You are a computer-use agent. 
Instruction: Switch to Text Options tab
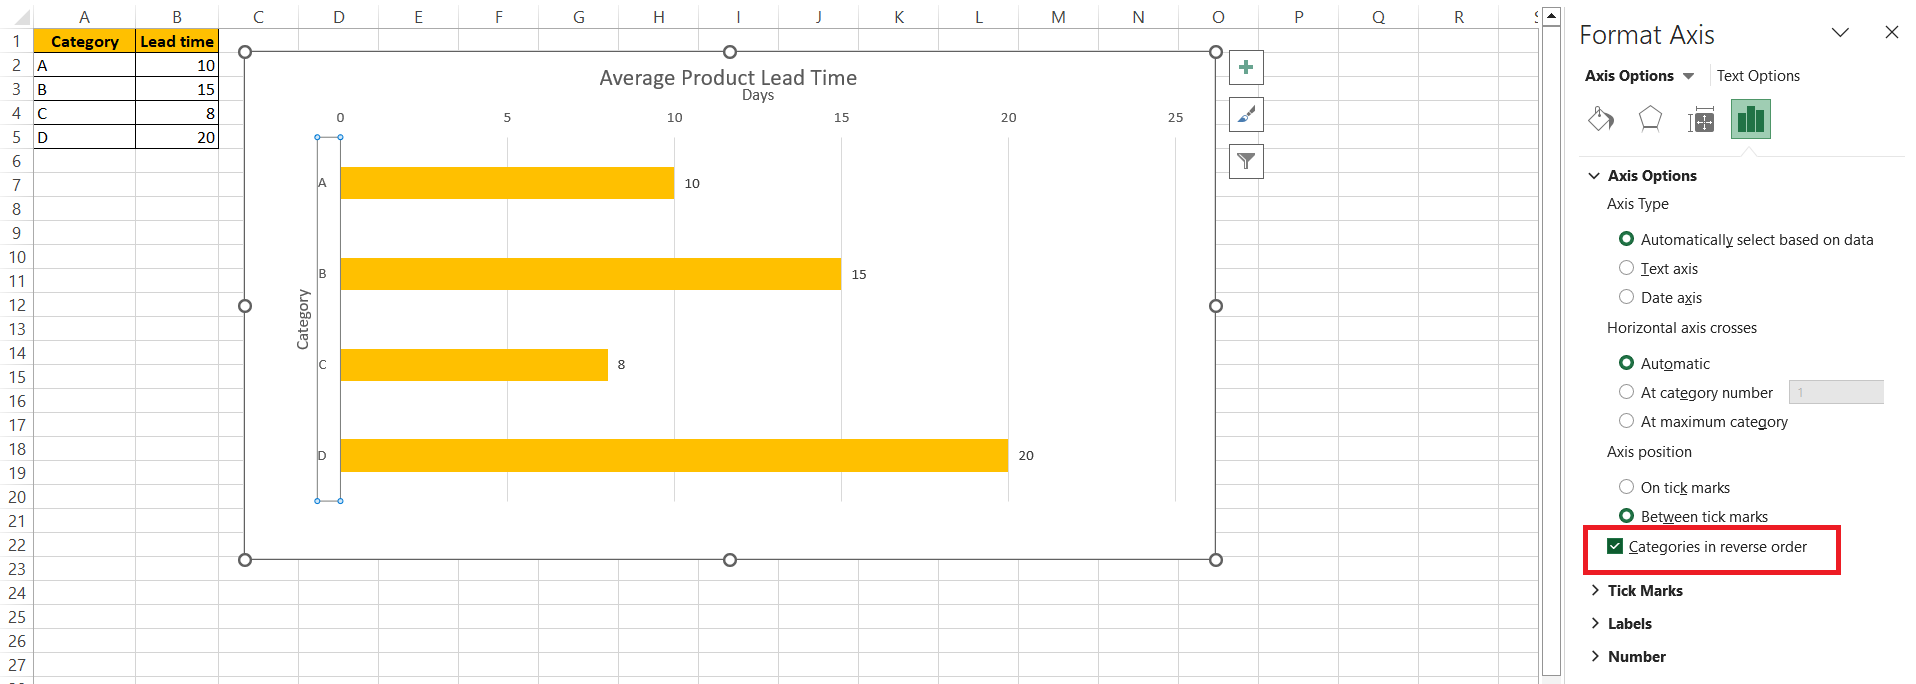(x=1758, y=76)
